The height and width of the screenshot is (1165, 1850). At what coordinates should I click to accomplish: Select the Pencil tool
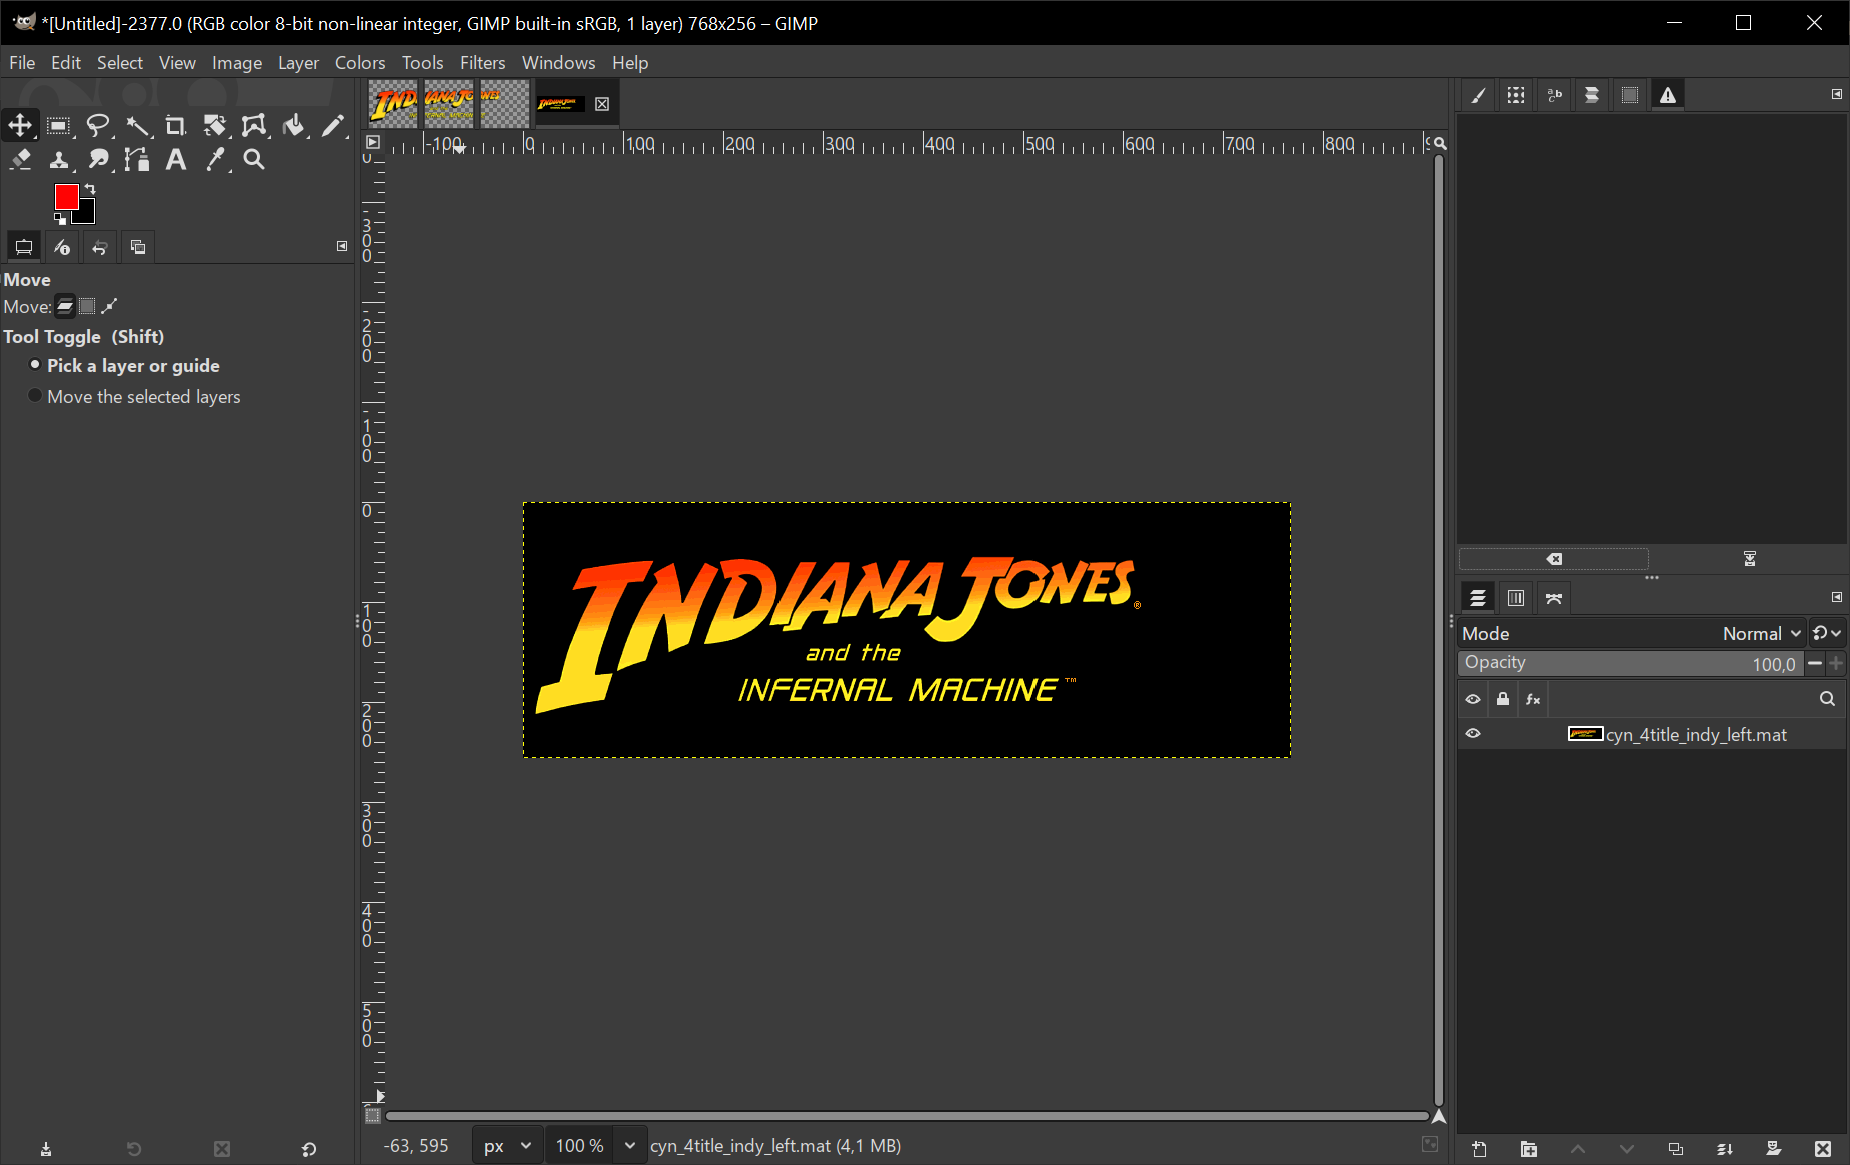pyautogui.click(x=332, y=125)
